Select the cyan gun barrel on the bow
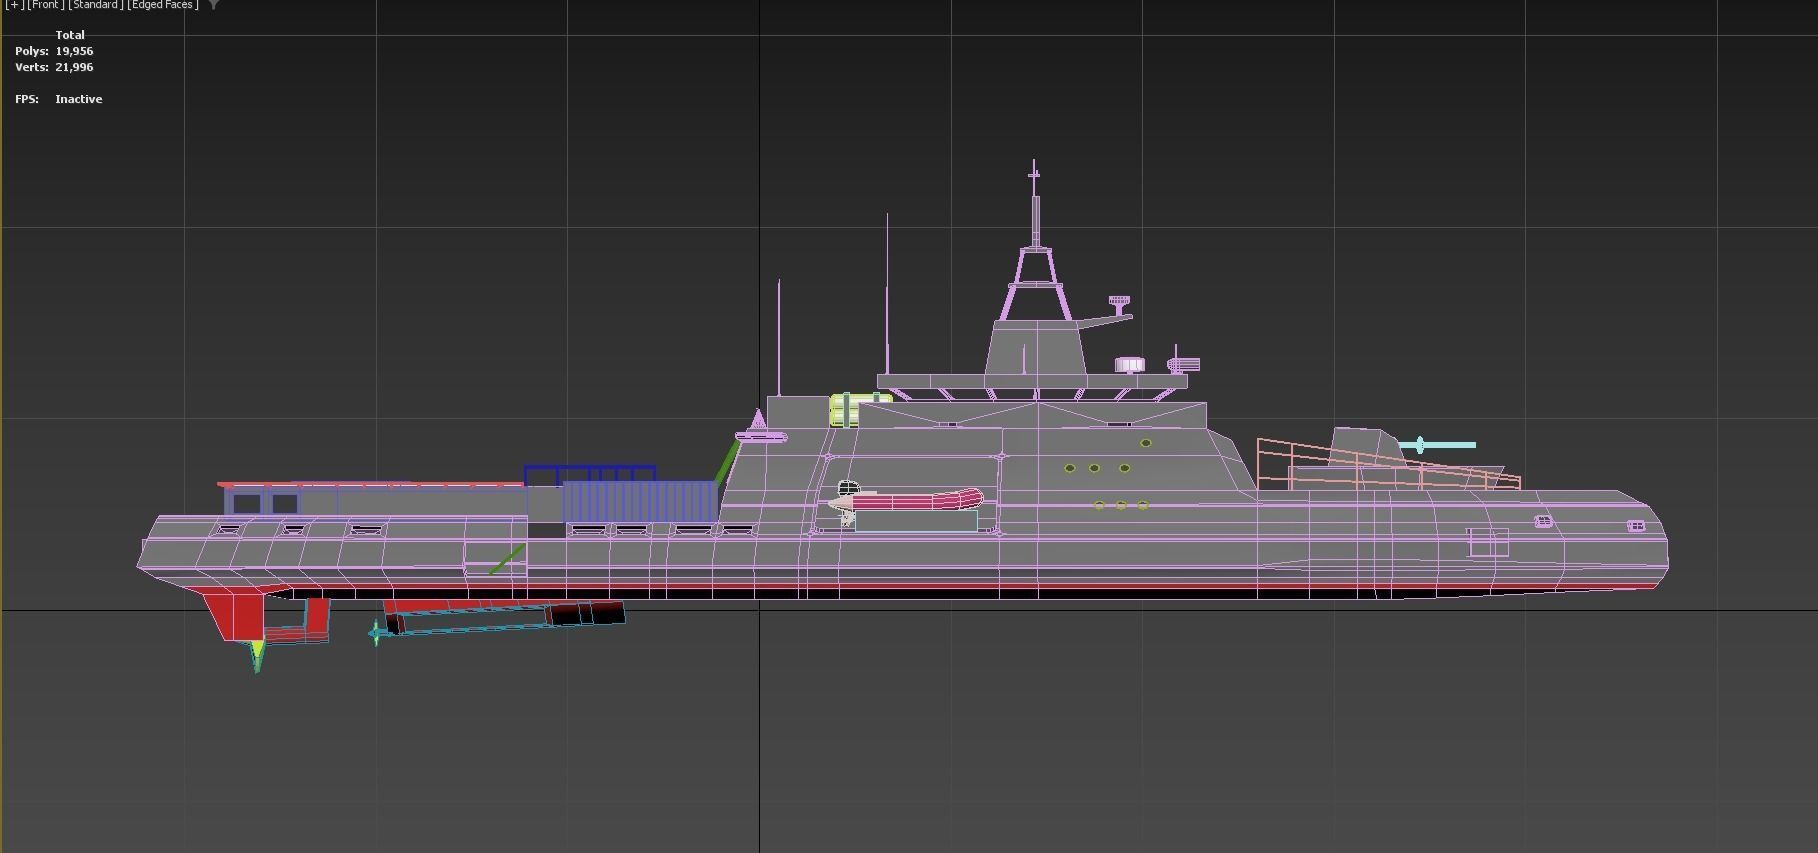 (1438, 444)
